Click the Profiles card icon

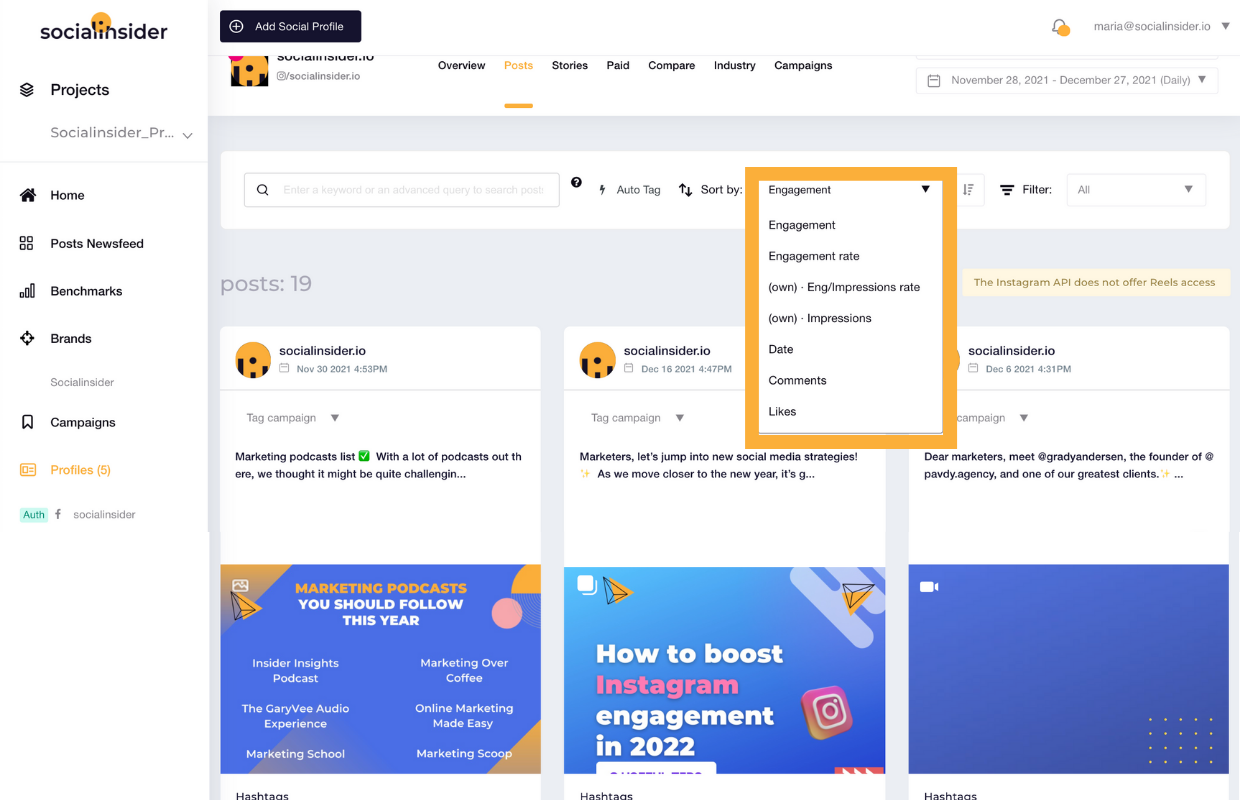(x=28, y=470)
